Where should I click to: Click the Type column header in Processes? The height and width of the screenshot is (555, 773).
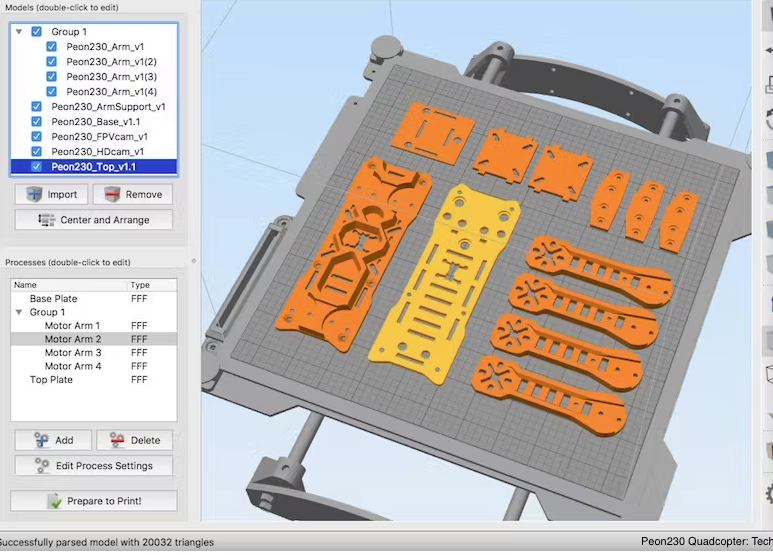(152, 285)
